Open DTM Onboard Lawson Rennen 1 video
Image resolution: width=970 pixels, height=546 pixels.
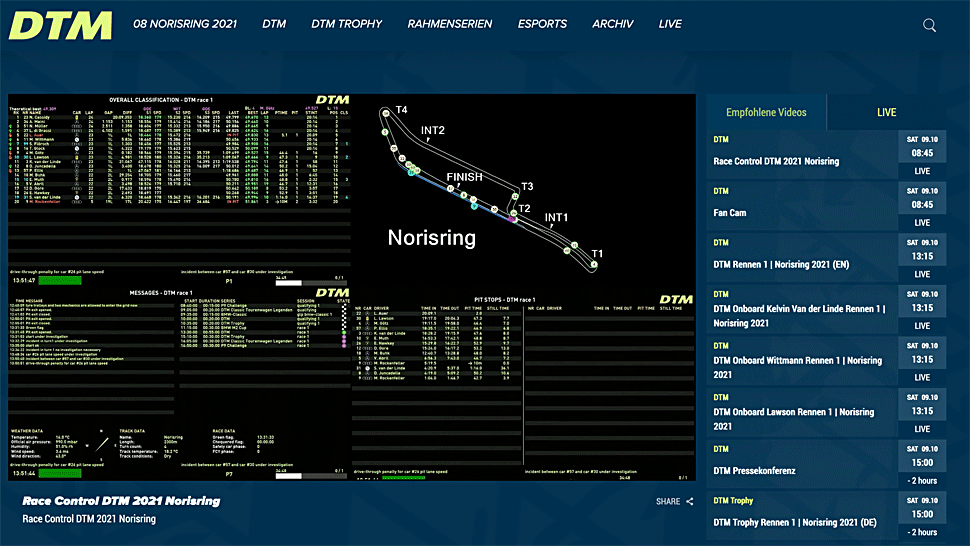point(794,419)
